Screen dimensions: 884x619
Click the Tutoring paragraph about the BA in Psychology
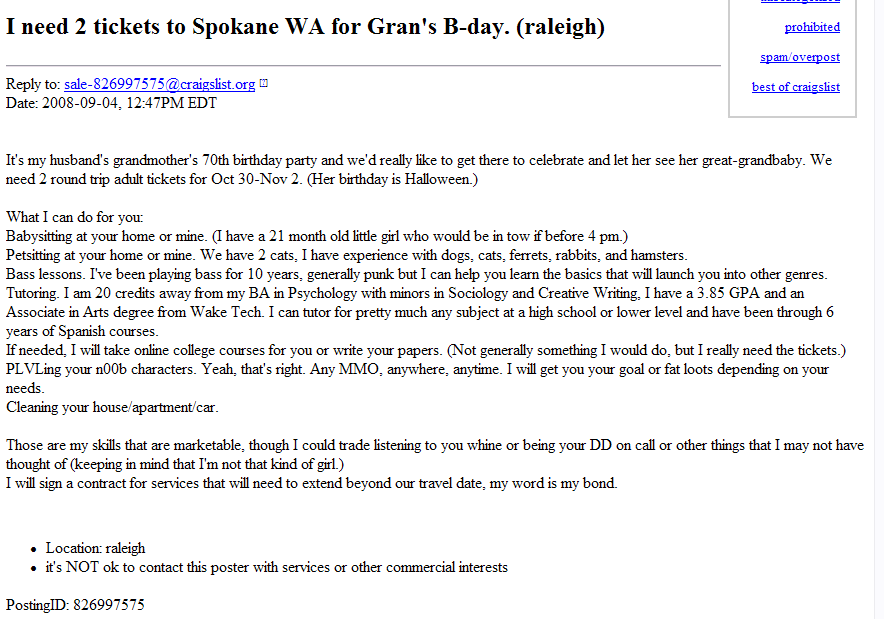click(420, 312)
